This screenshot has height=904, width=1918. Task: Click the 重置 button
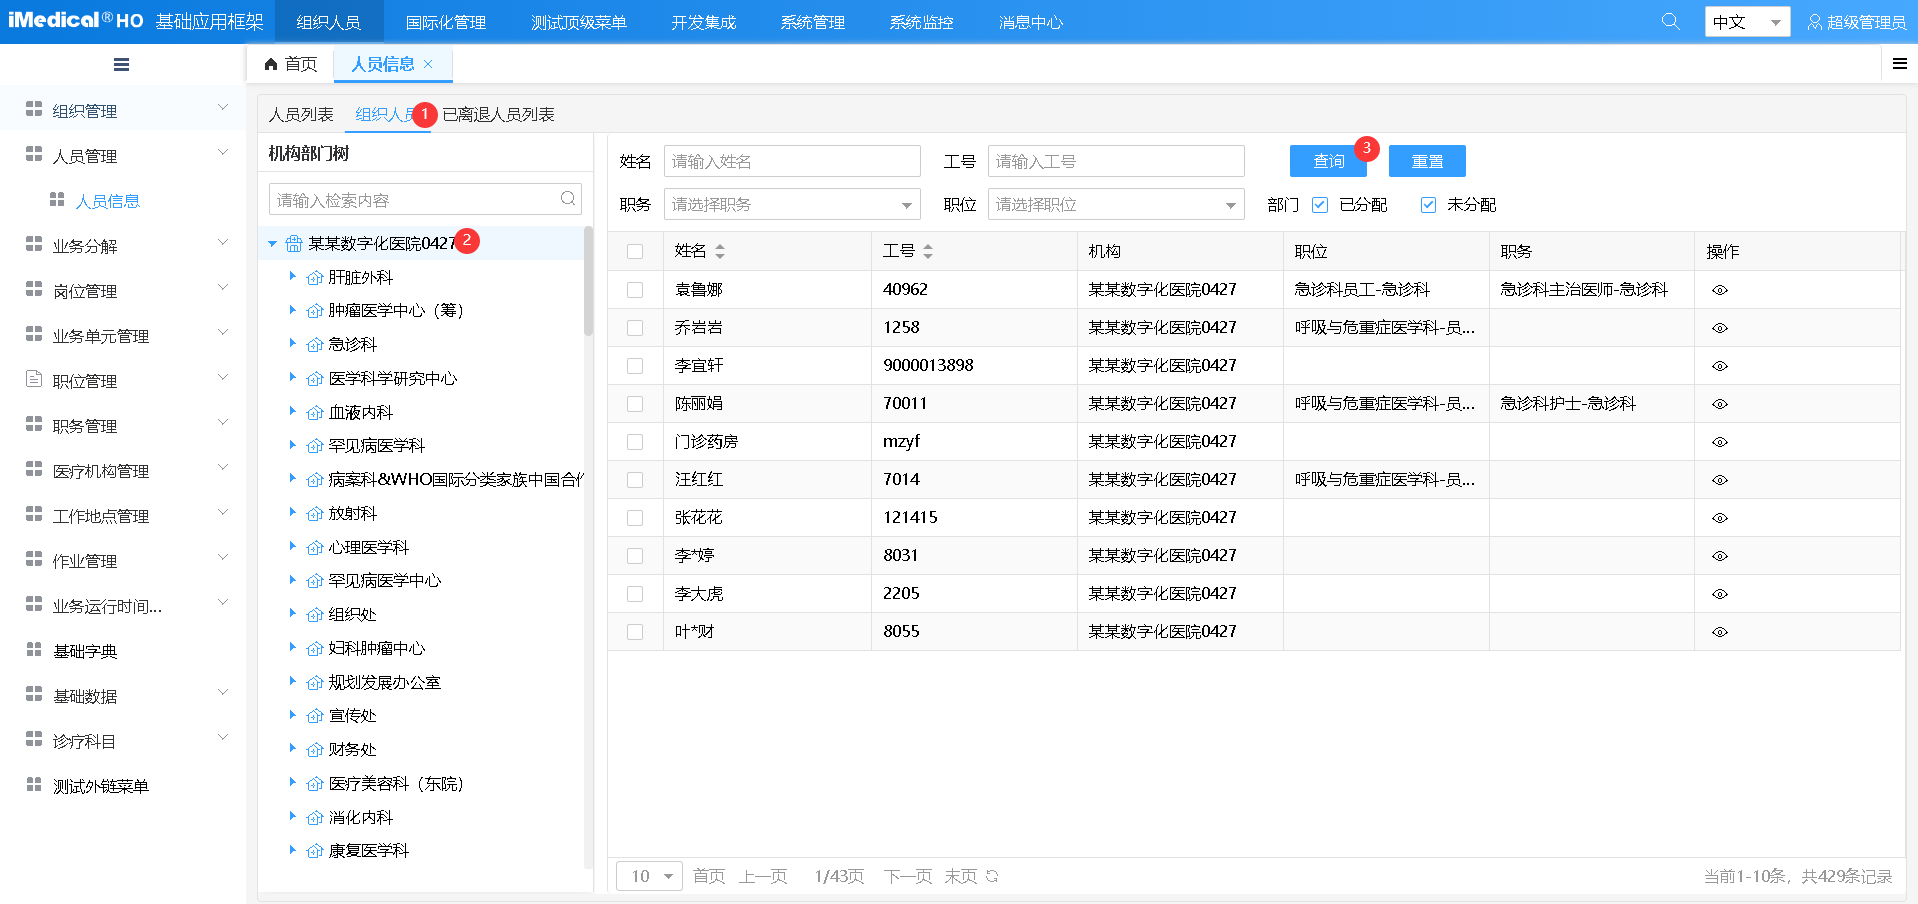tap(1426, 161)
